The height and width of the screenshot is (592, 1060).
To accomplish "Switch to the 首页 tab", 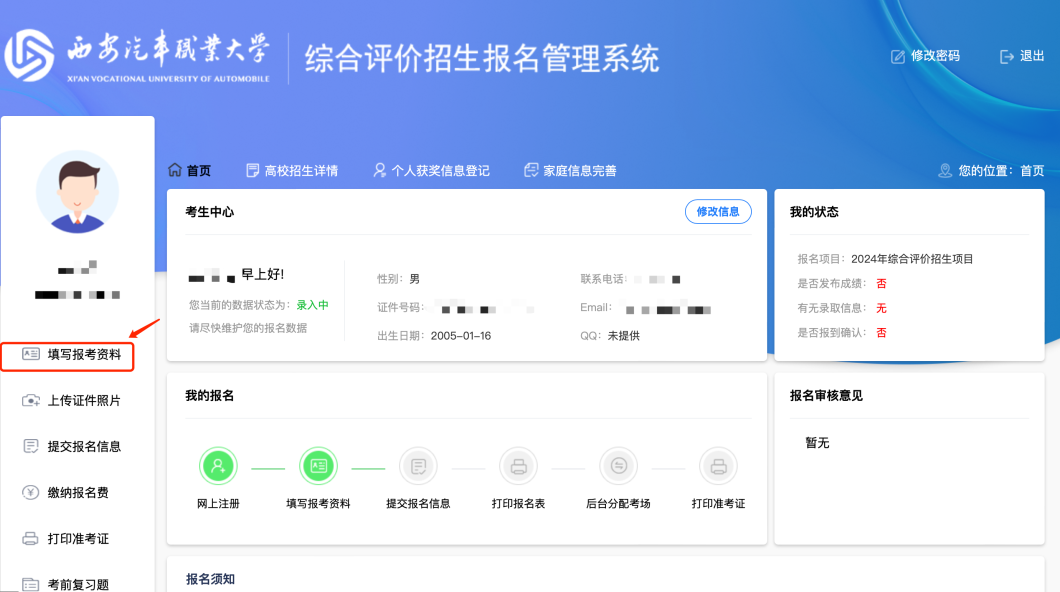I will (x=190, y=169).
